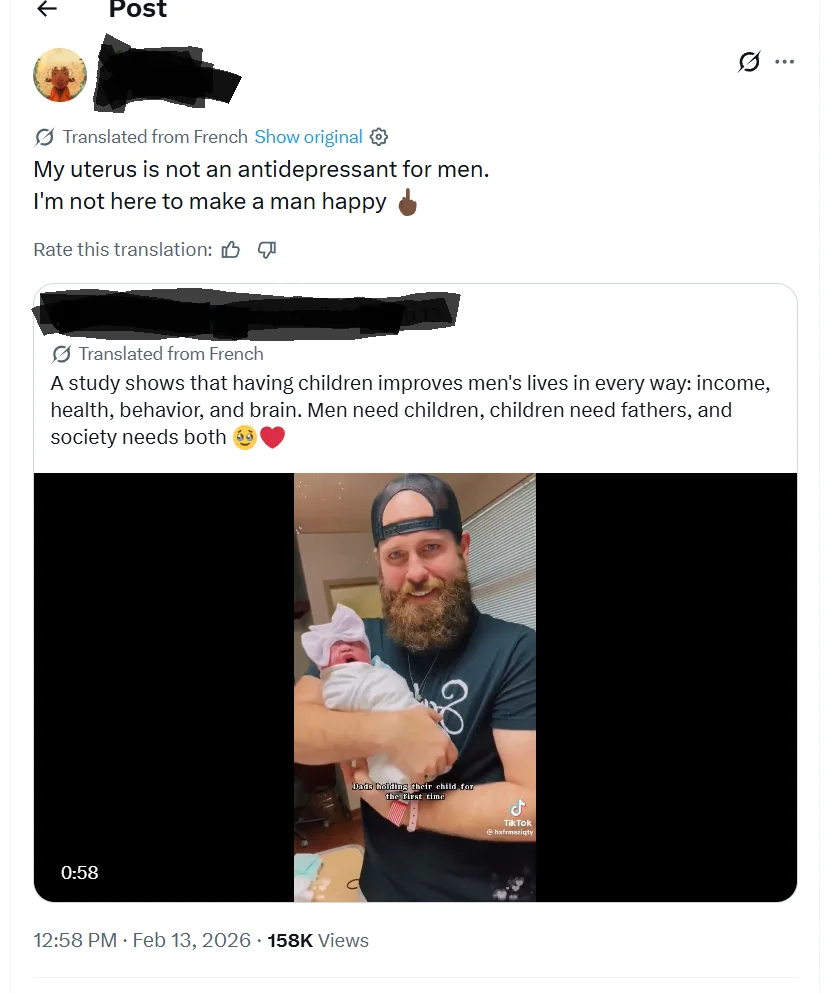The image size is (835, 993).
Task: Click the translate icon inside quoted post
Action: pos(61,354)
